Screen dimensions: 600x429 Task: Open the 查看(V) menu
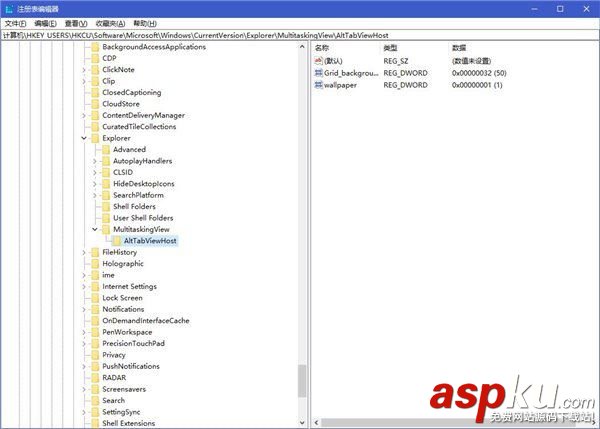(76, 24)
